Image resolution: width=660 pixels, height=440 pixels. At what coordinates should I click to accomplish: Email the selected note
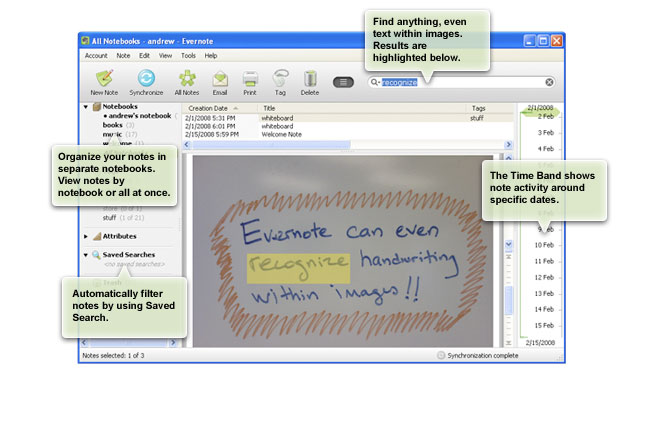coord(220,78)
